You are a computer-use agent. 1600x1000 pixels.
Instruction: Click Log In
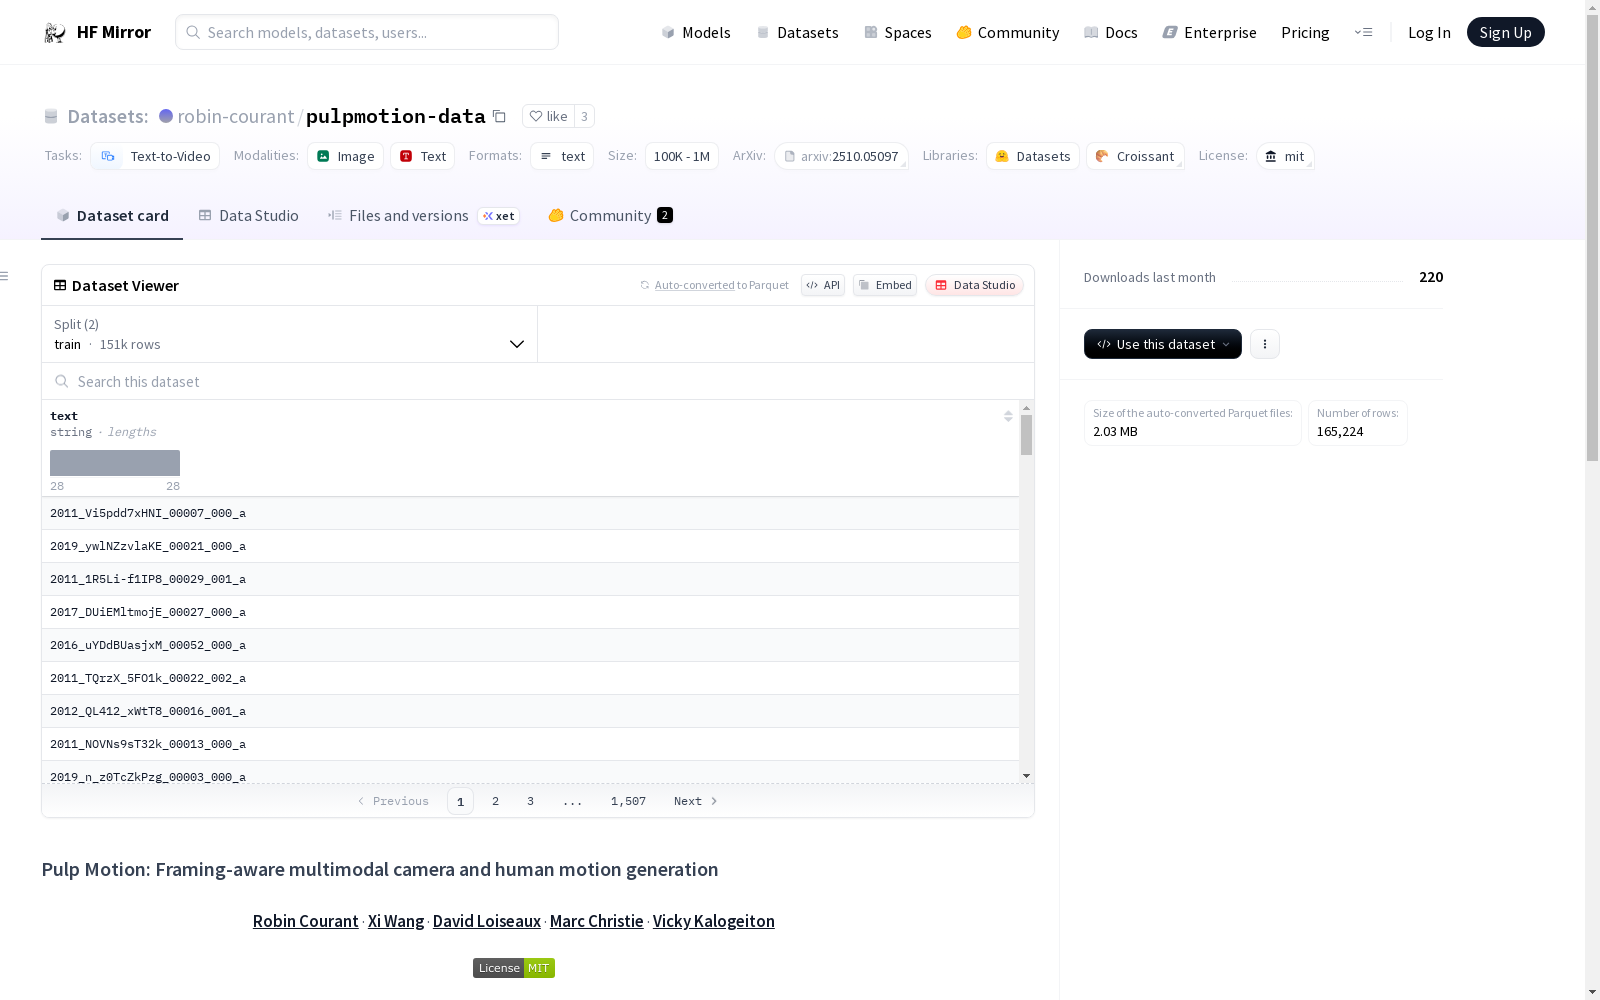1429,33
